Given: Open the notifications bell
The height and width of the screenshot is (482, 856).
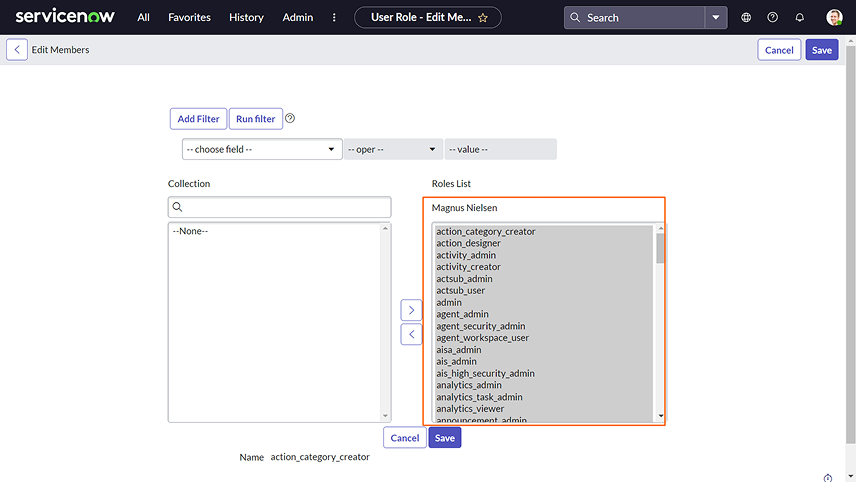Looking at the screenshot, I should pyautogui.click(x=799, y=17).
